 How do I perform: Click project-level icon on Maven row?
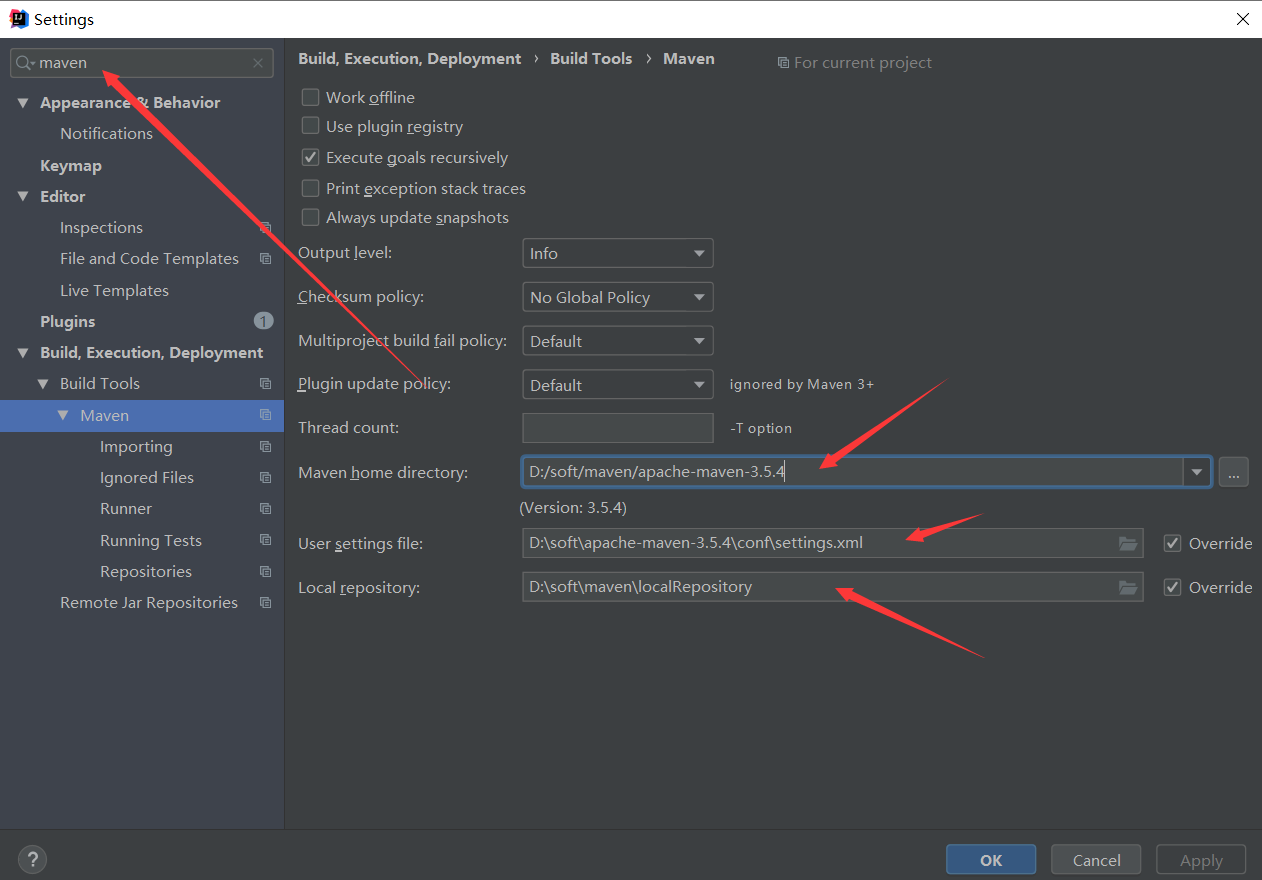pyautogui.click(x=265, y=415)
